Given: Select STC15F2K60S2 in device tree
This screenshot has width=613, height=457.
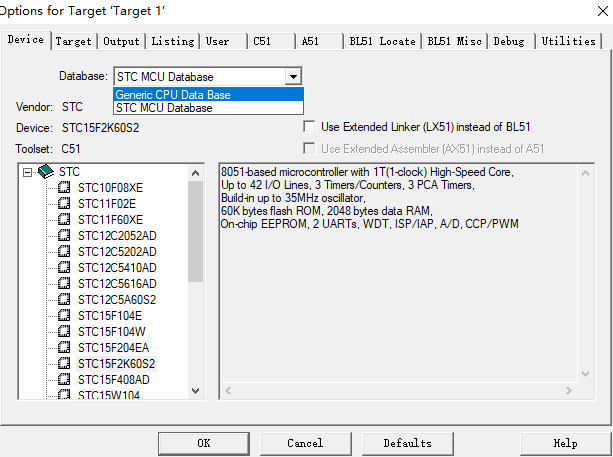Looking at the screenshot, I should pos(116,364).
